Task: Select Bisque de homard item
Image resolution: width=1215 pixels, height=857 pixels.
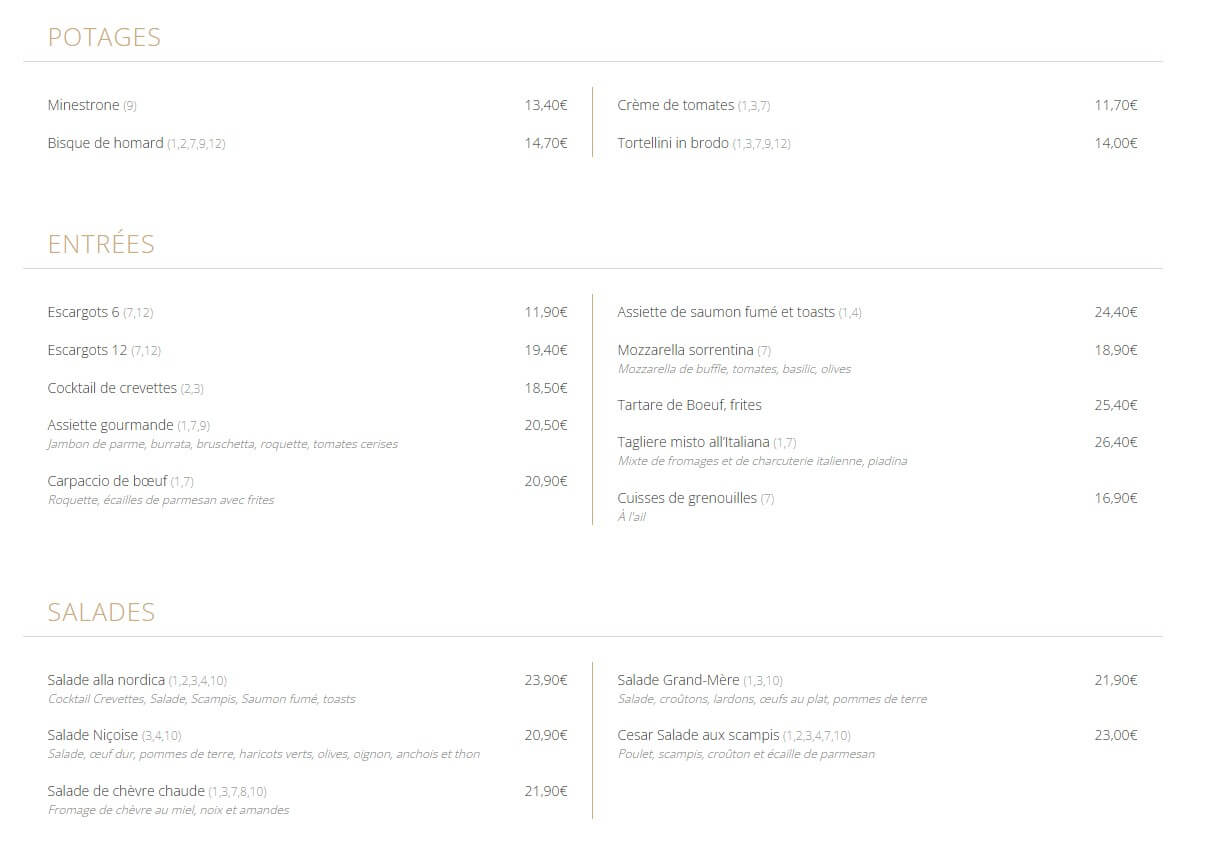Action: [105, 143]
